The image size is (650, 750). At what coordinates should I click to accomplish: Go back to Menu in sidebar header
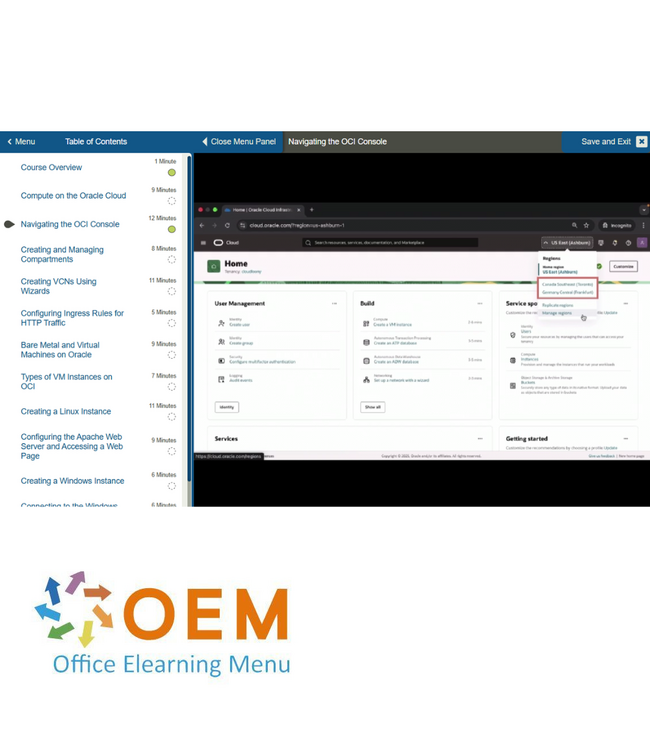tap(20, 142)
